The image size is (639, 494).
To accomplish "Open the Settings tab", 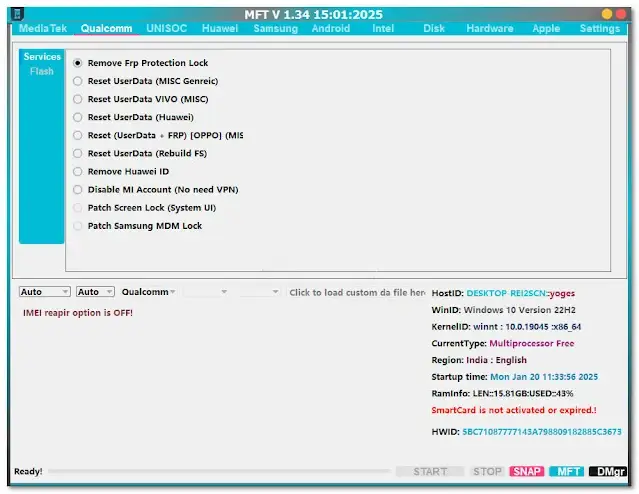I will click(x=600, y=28).
